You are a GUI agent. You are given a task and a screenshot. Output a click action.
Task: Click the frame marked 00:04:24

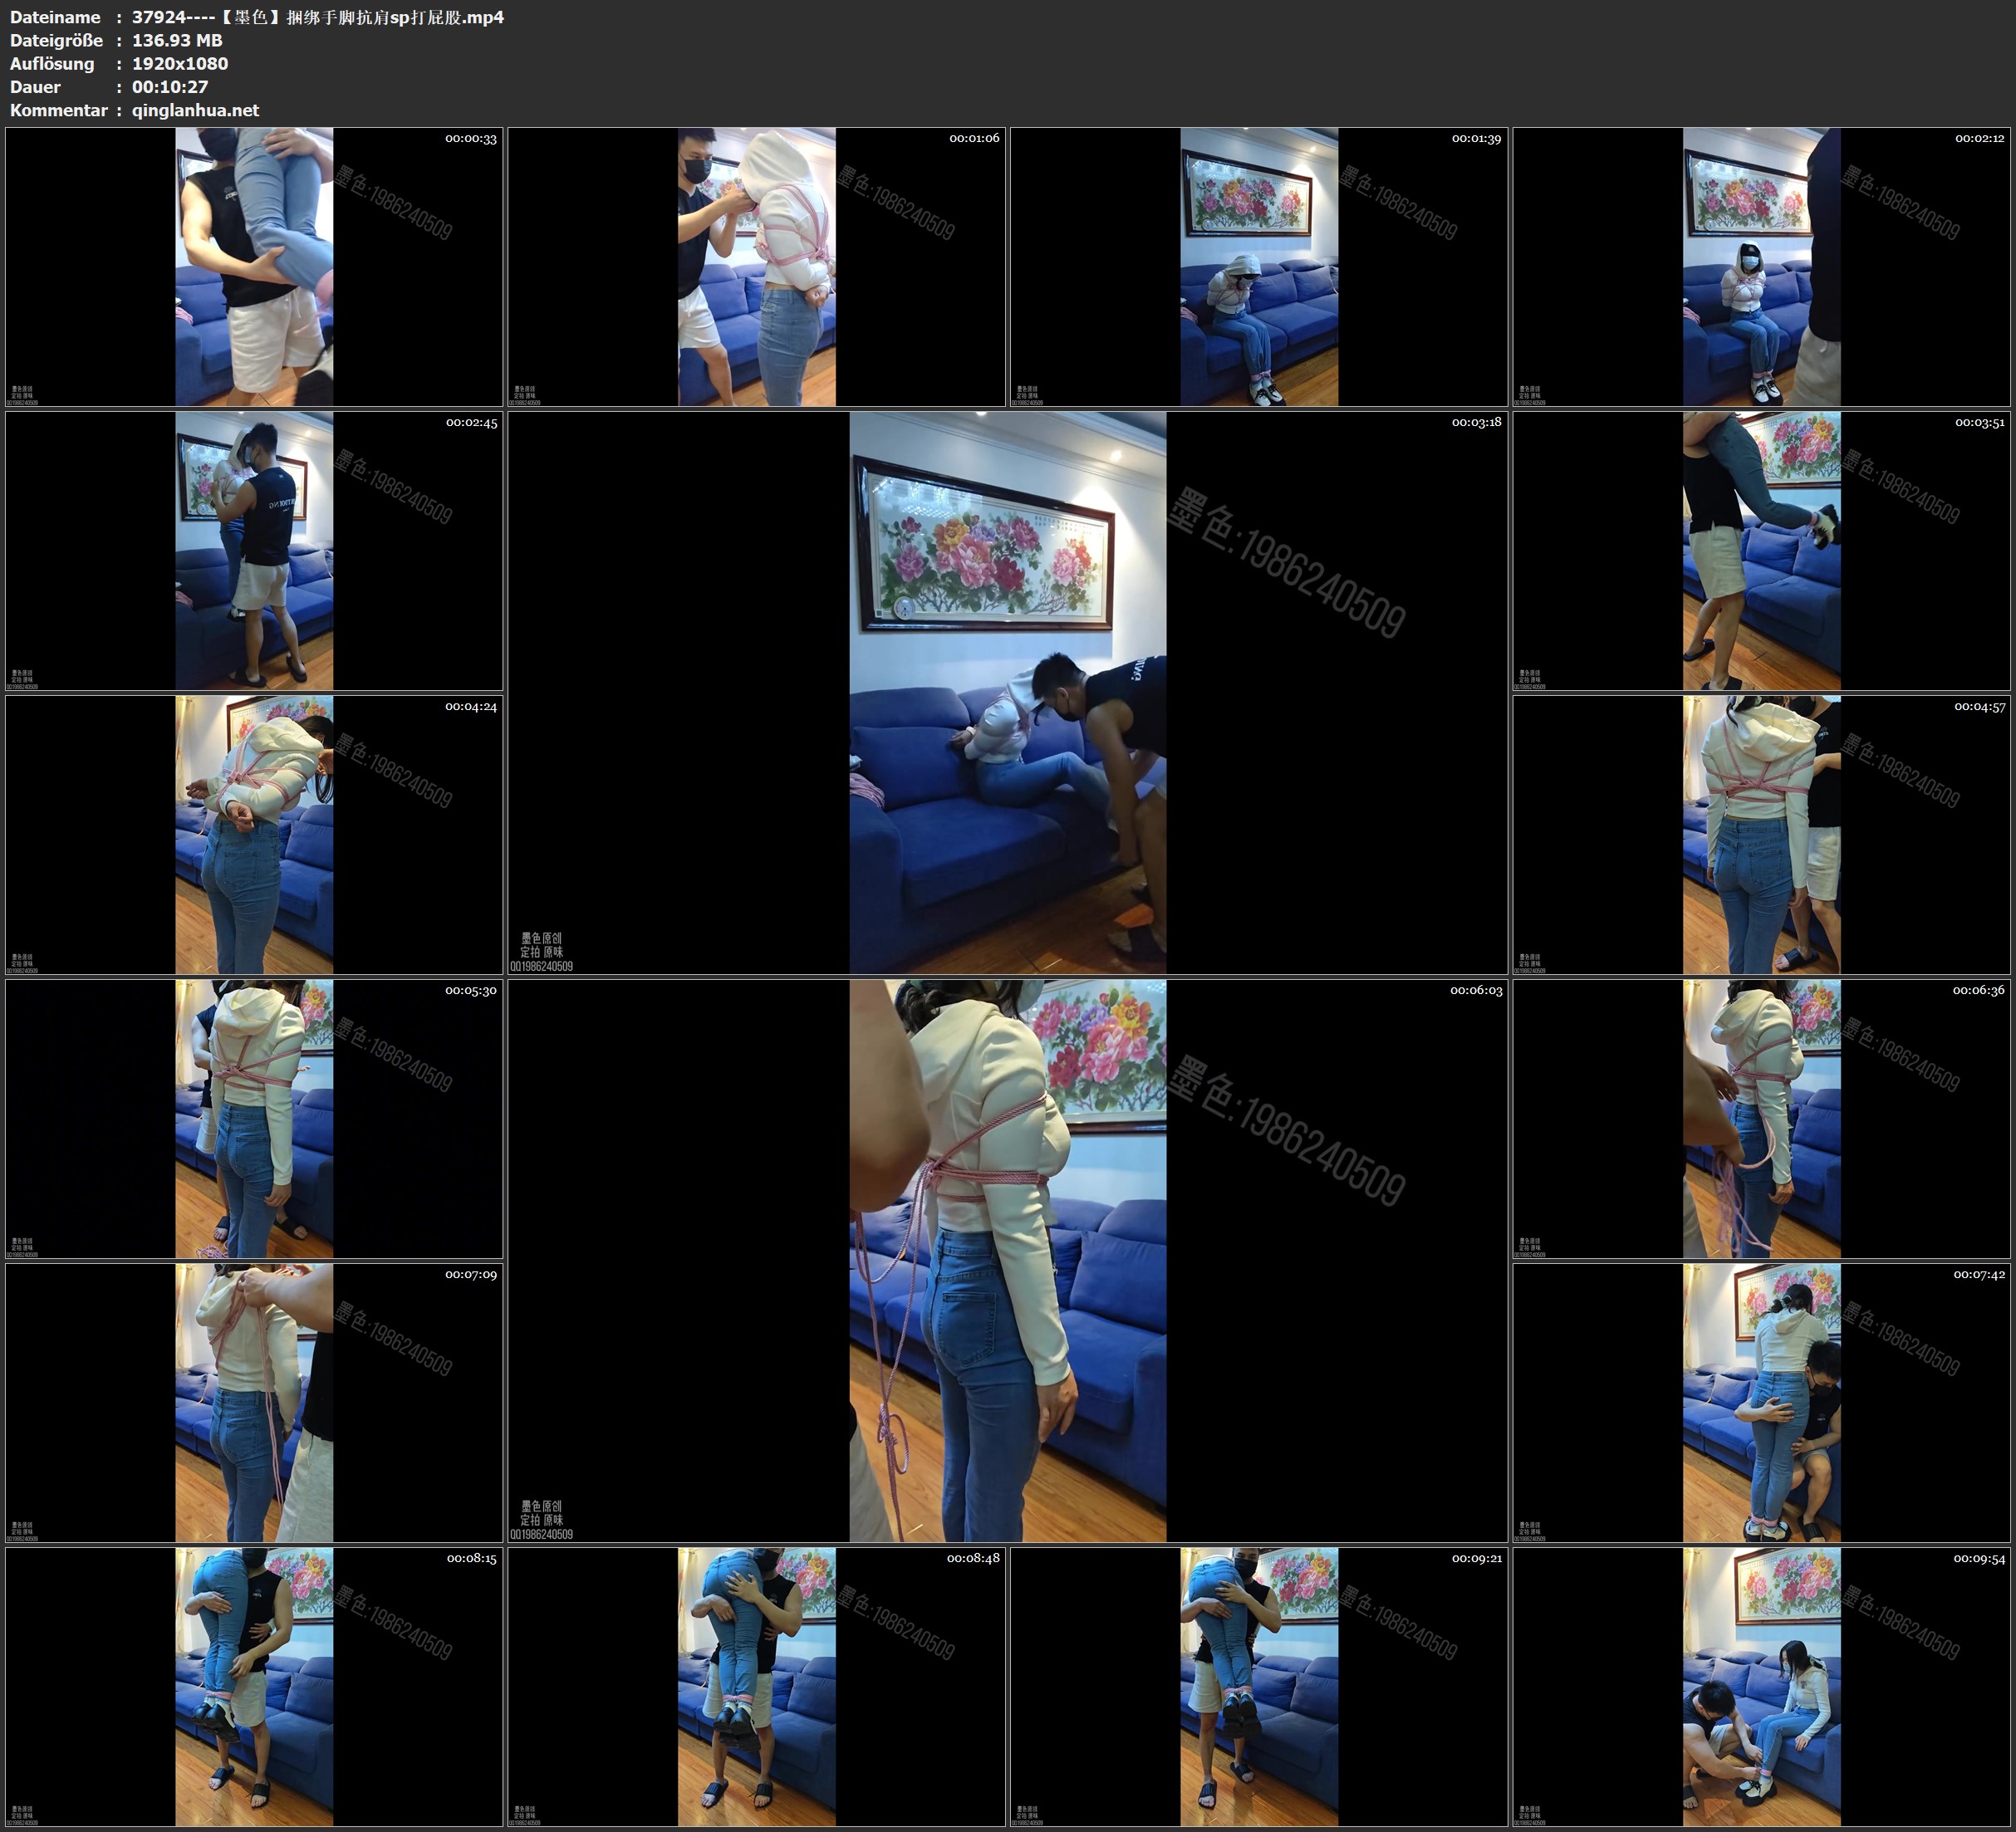(254, 834)
